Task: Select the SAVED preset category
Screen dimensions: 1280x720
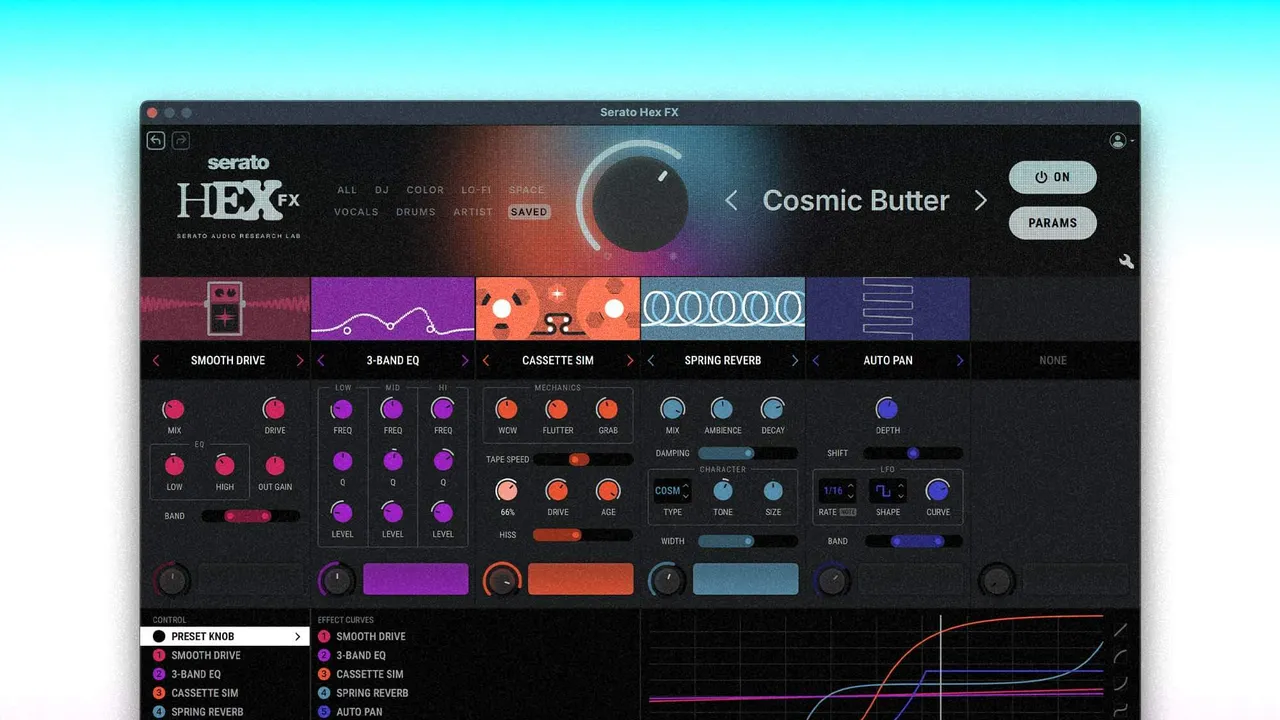Action: [529, 212]
